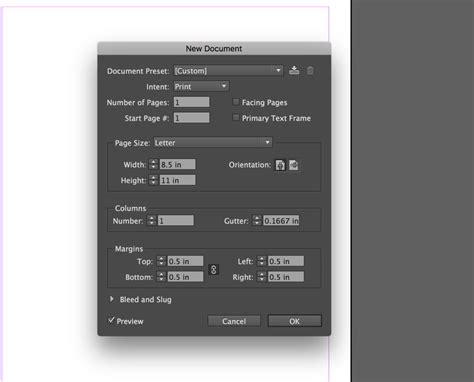Click the Number of Pages field

click(x=192, y=102)
